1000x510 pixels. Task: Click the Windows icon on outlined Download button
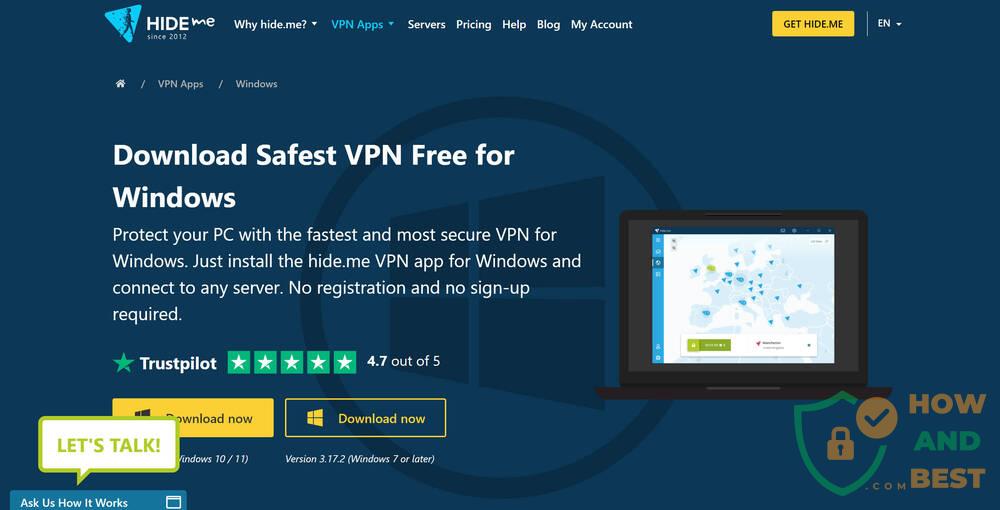pyautogui.click(x=315, y=418)
